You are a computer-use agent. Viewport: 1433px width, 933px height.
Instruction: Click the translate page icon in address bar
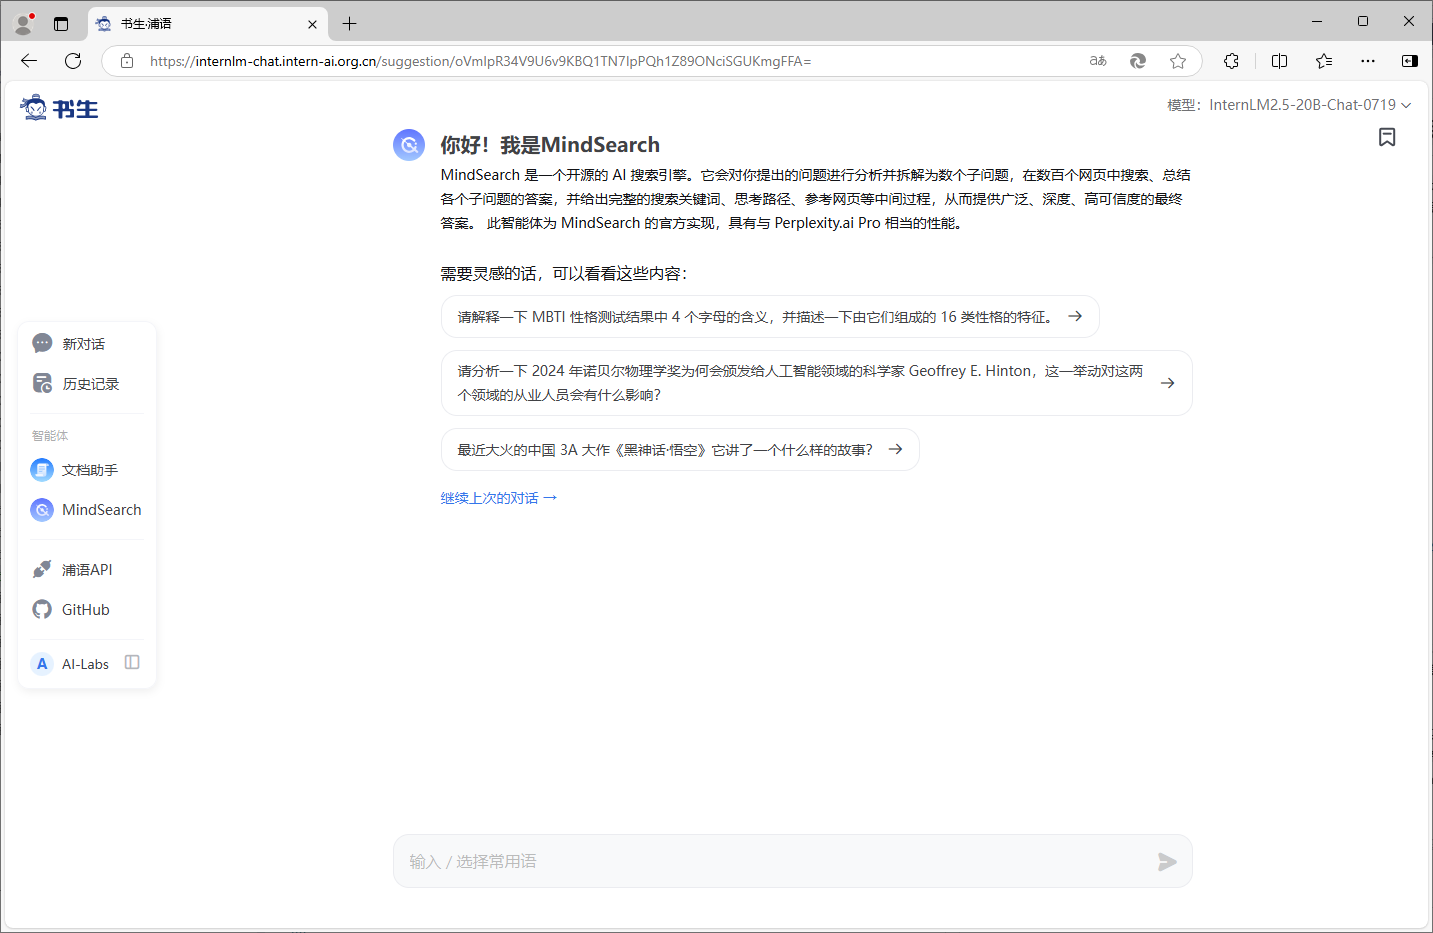point(1098,61)
